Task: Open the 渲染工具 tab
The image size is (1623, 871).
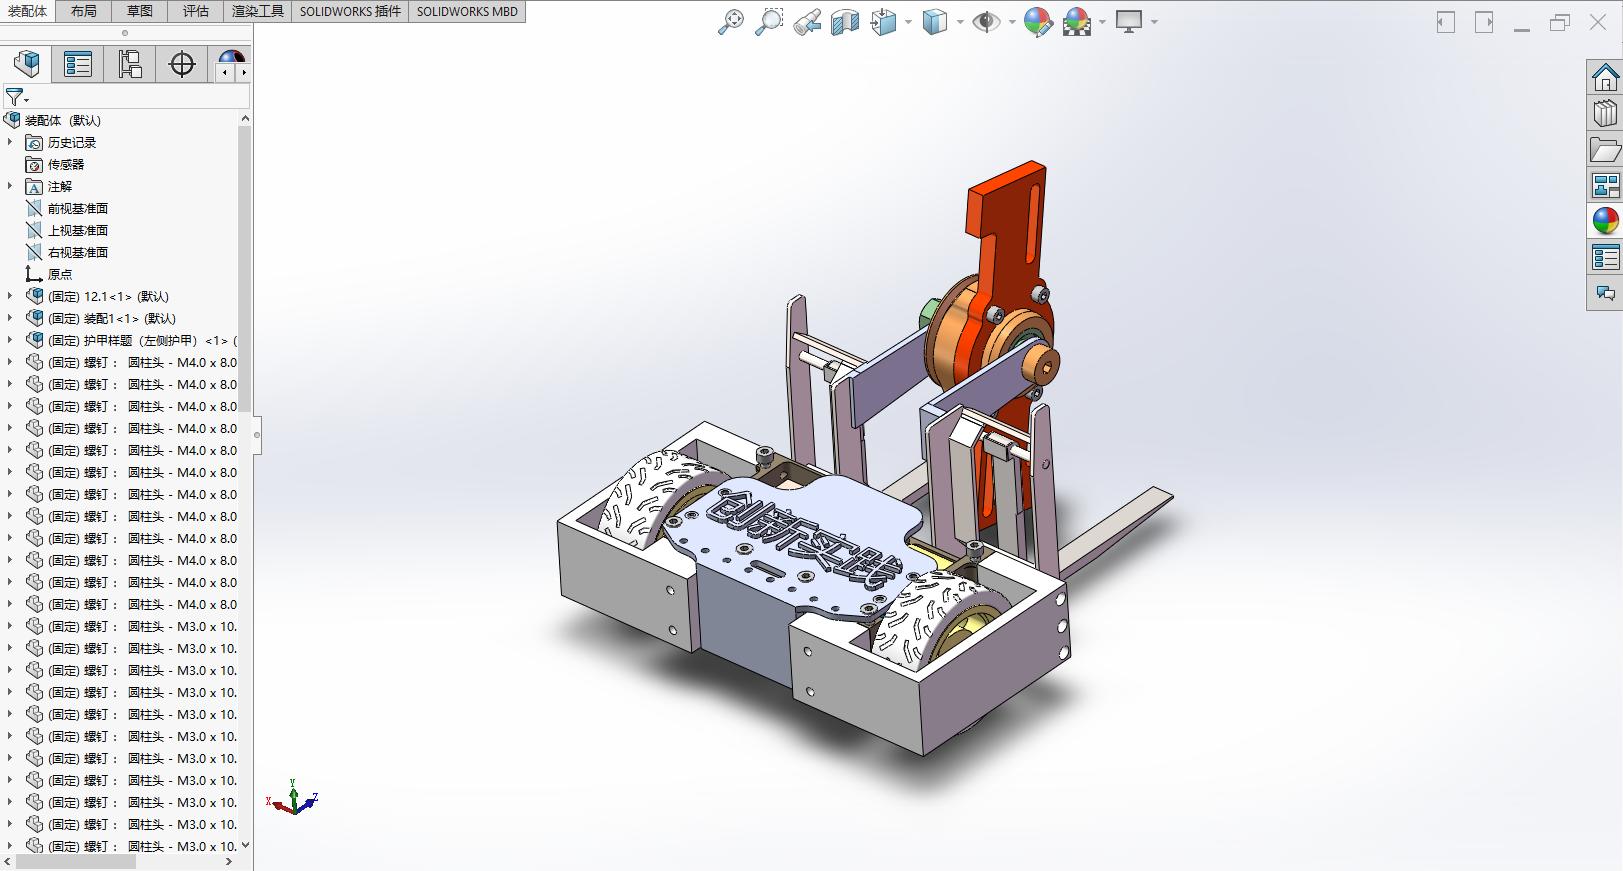Action: point(258,11)
